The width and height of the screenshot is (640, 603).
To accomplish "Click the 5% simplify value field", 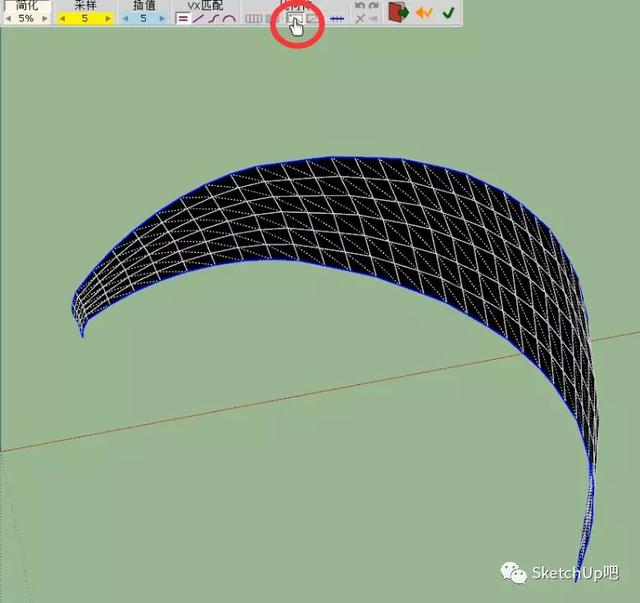I will click(26, 18).
